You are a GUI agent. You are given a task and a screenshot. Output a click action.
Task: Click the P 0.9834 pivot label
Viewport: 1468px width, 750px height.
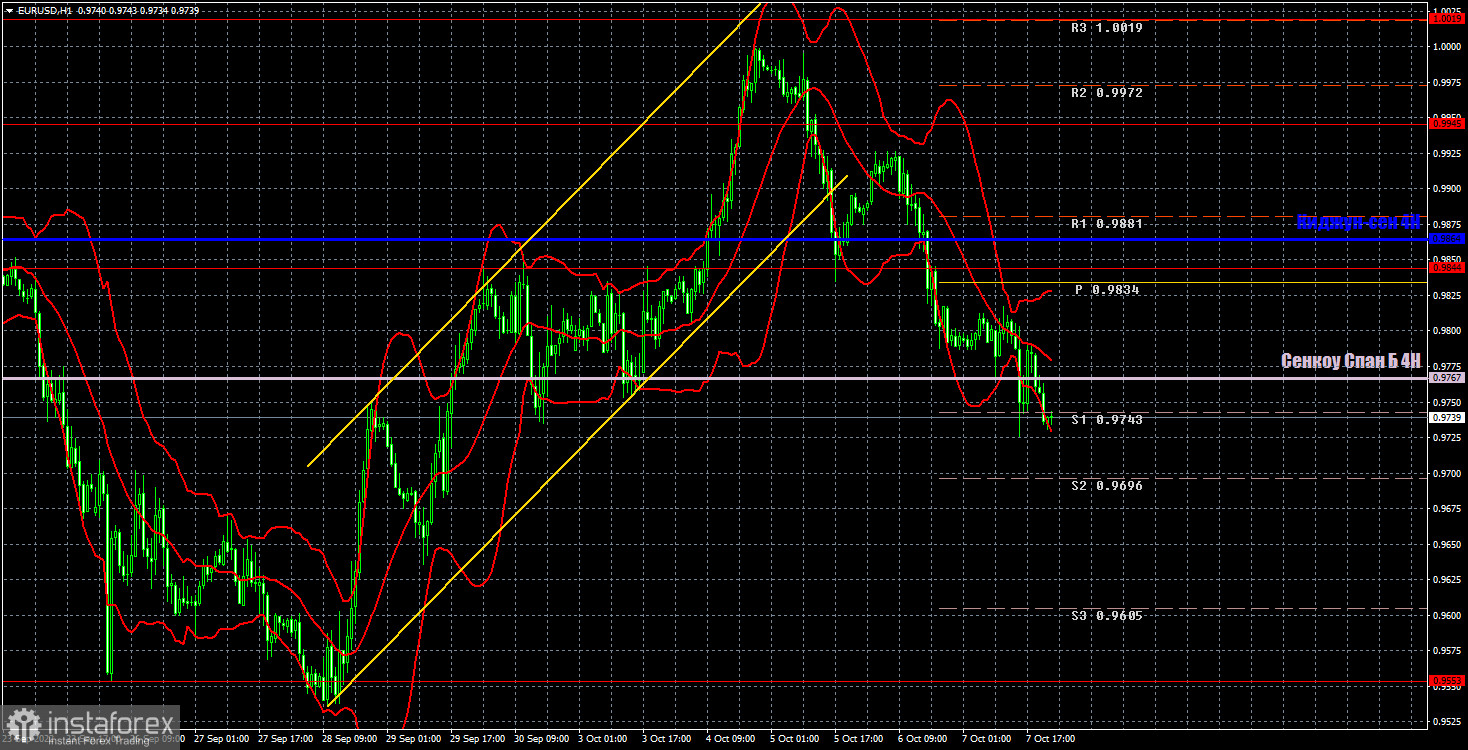tap(1107, 289)
